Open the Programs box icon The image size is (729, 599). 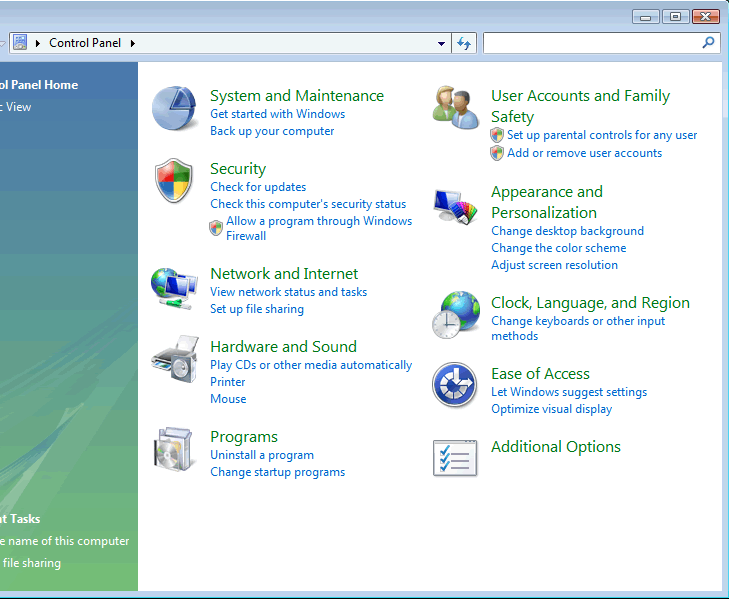174,450
